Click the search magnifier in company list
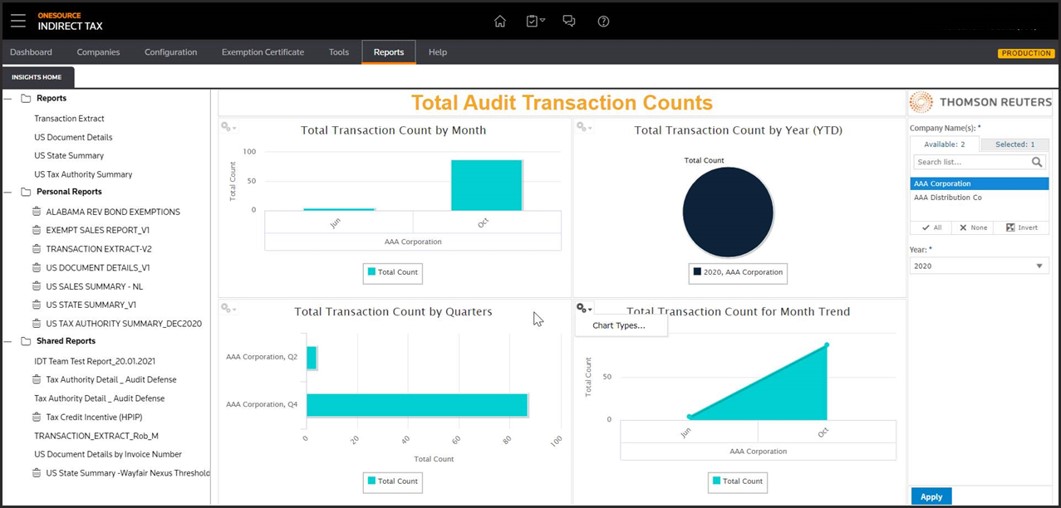The image size is (1061, 508). click(1037, 162)
